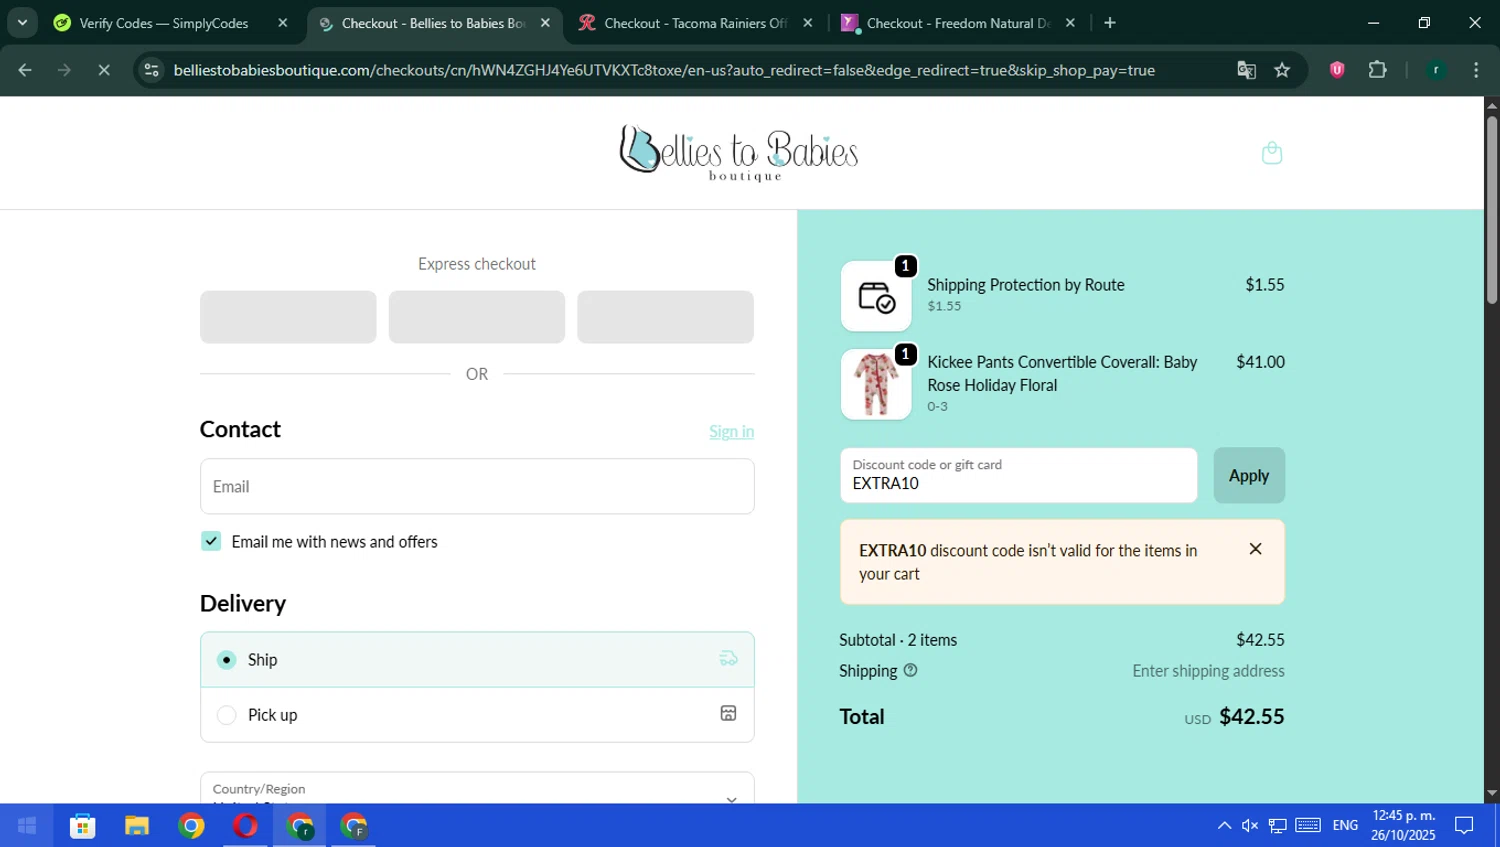
Task: Open a new browser tab
Action: point(1110,22)
